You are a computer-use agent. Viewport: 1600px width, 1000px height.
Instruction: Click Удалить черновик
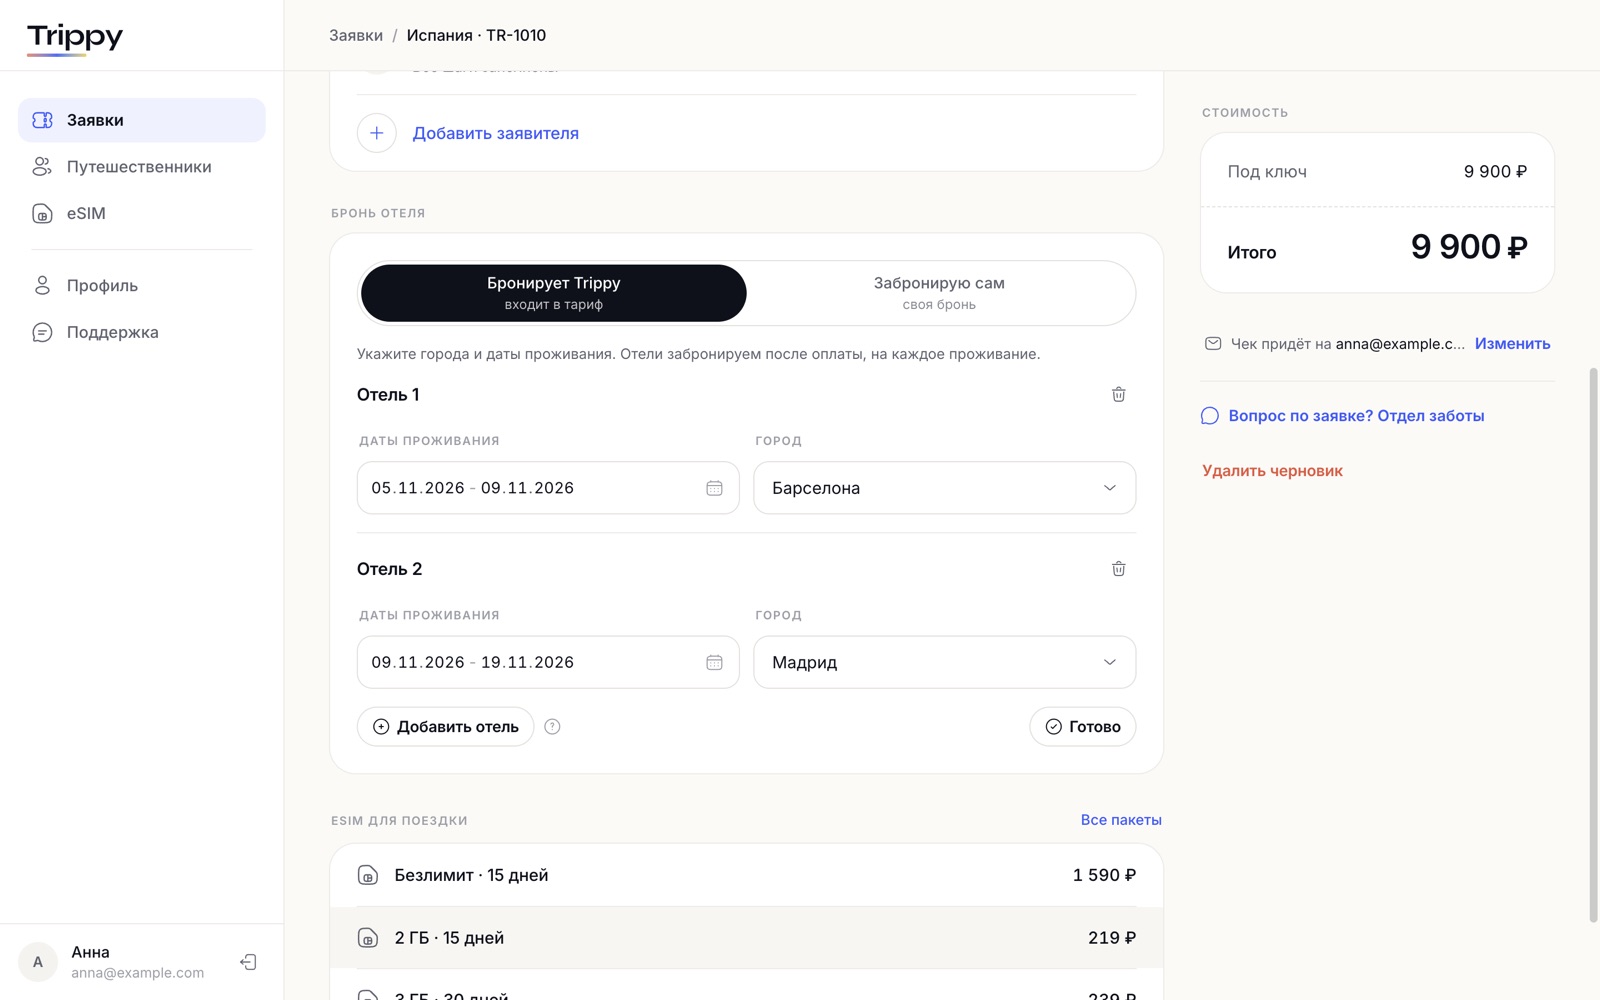point(1272,471)
